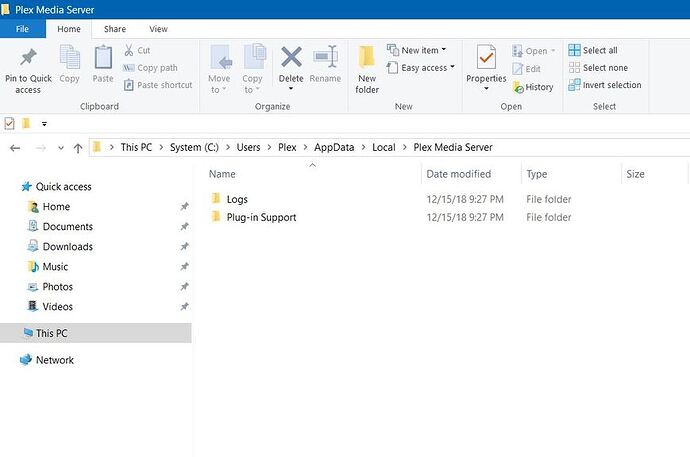Sort by the Type column header
The height and width of the screenshot is (457, 690).
537,174
